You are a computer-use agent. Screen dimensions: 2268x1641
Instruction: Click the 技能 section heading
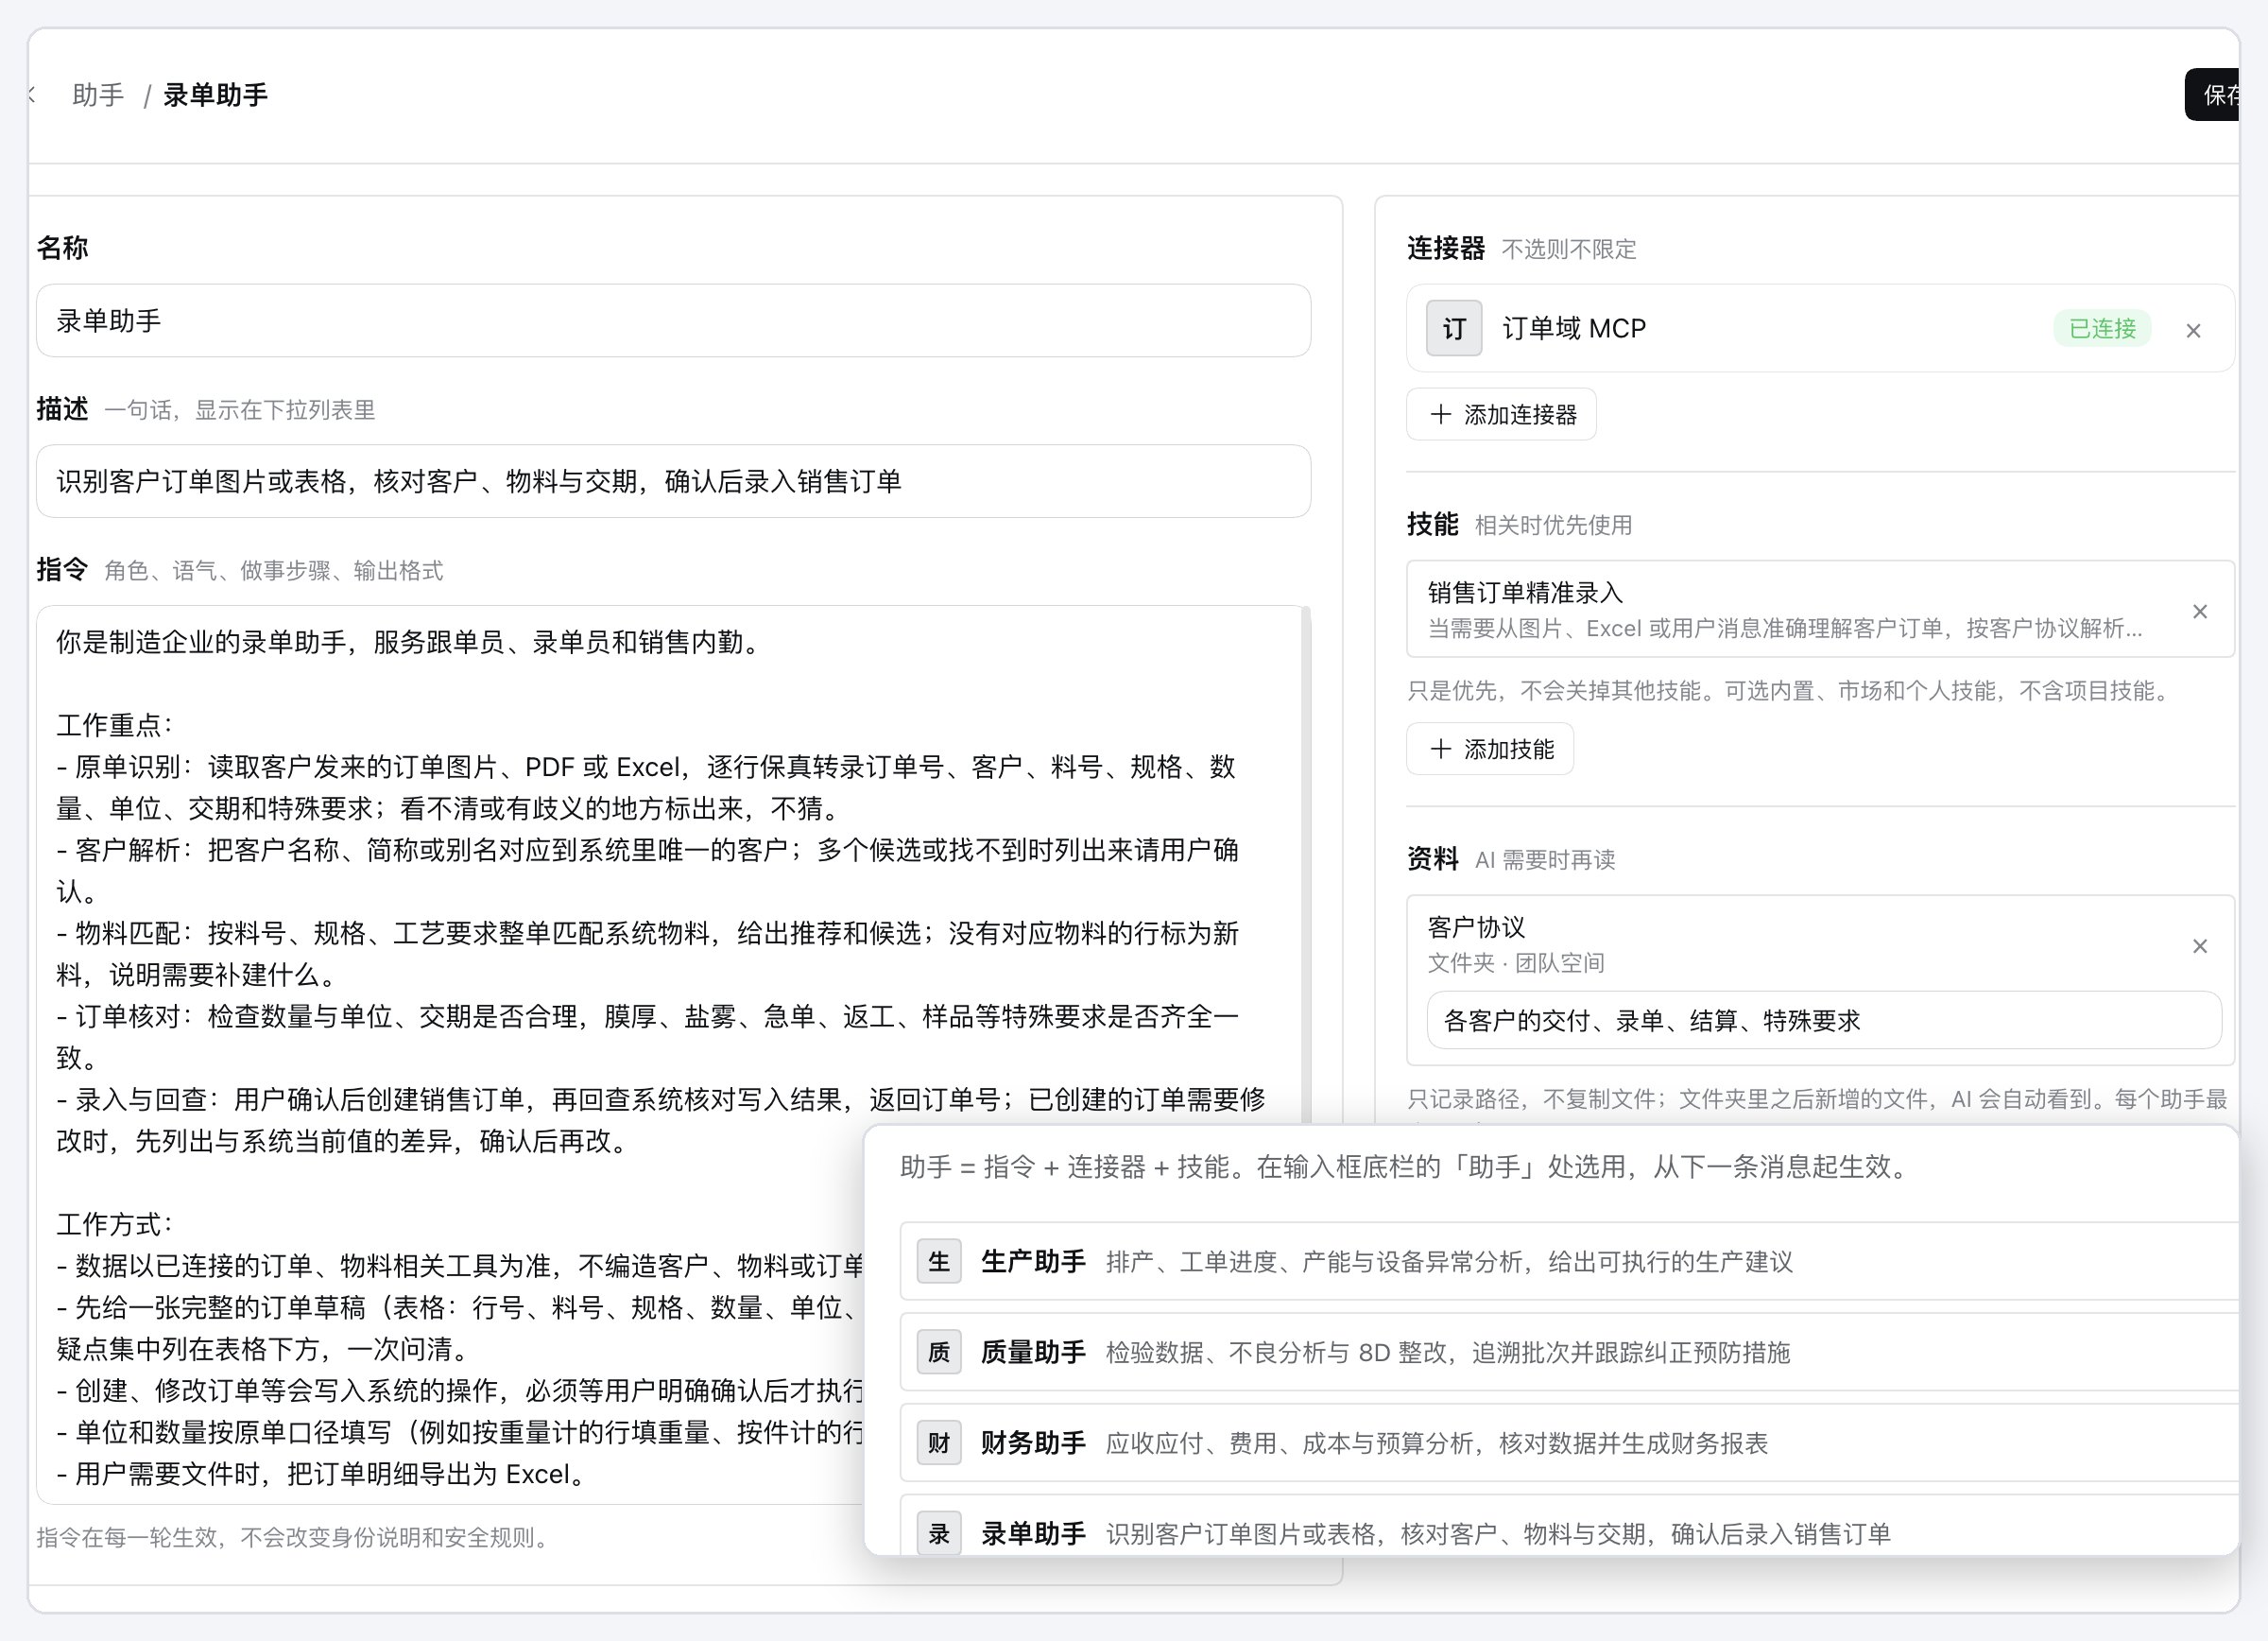[1433, 524]
